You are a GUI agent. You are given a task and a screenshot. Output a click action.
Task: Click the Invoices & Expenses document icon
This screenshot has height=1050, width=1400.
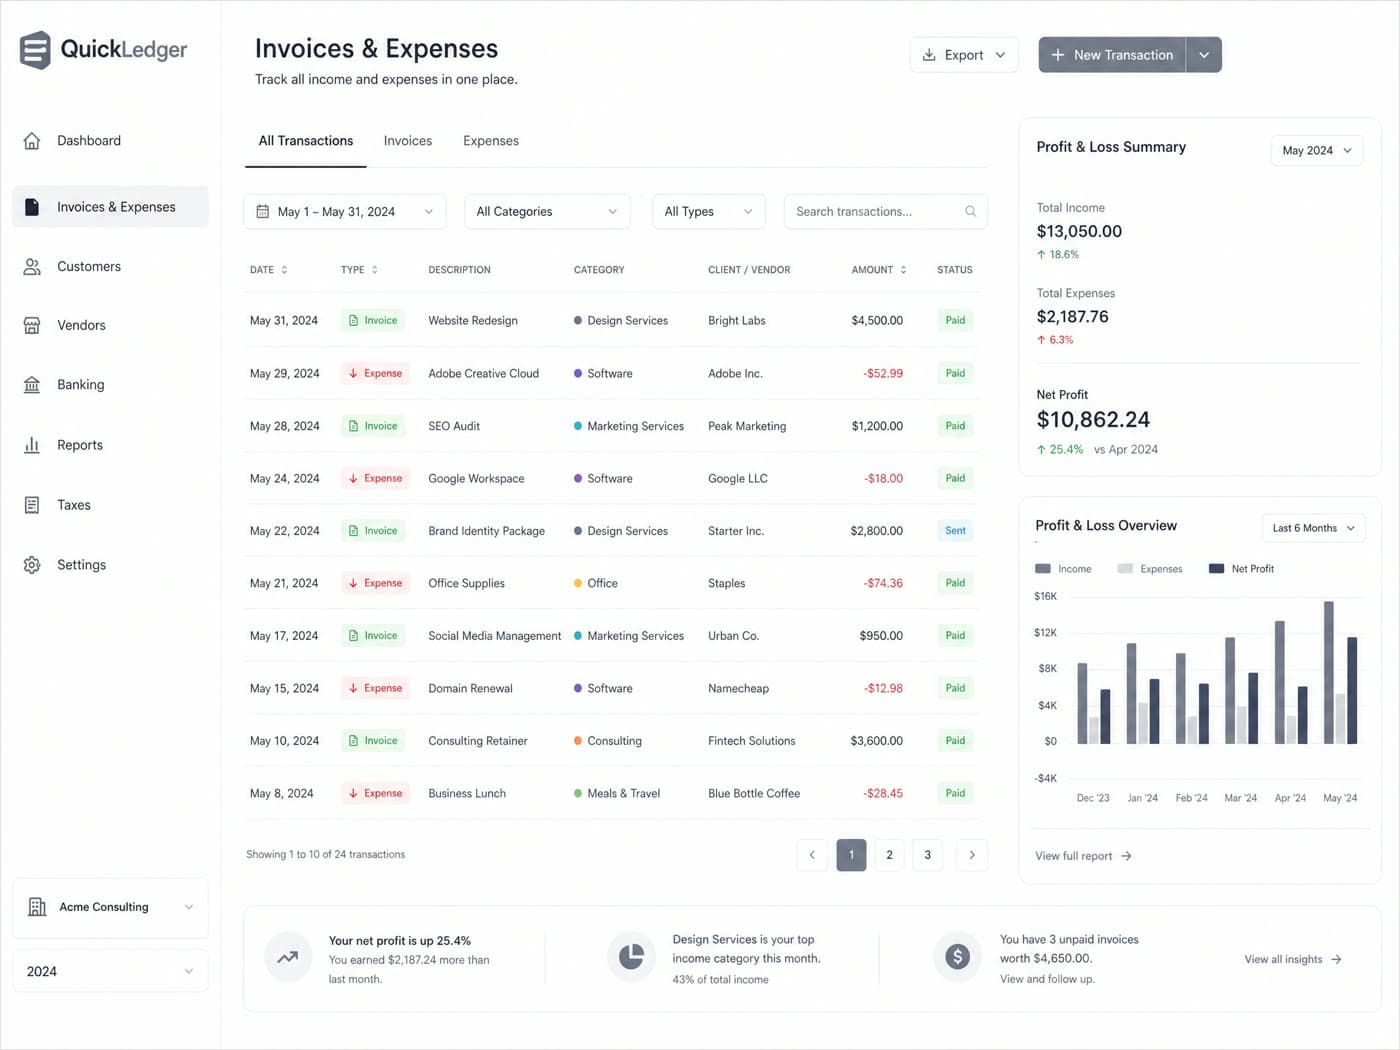[x=32, y=207]
